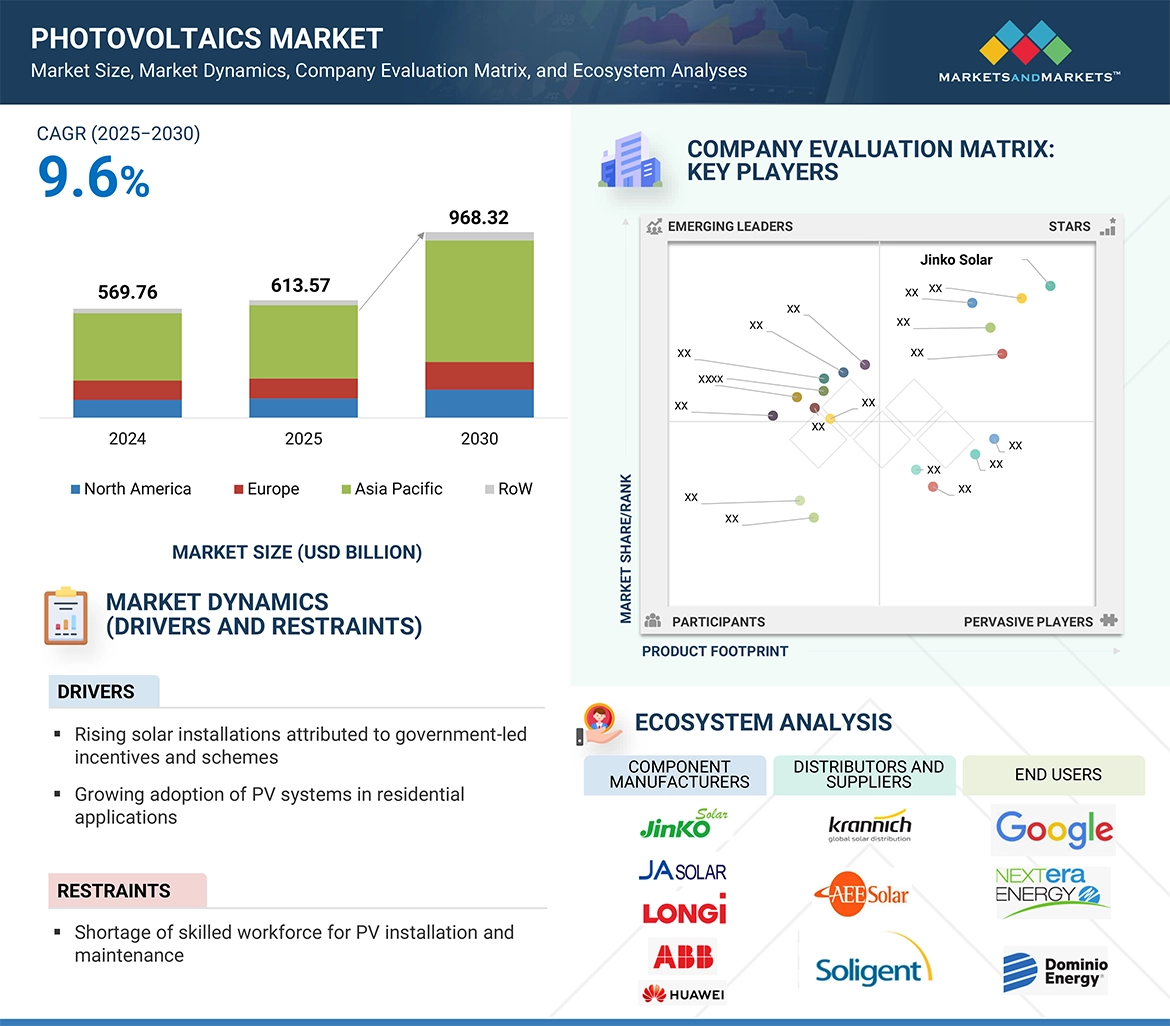Click the ABB logo

pos(683,956)
